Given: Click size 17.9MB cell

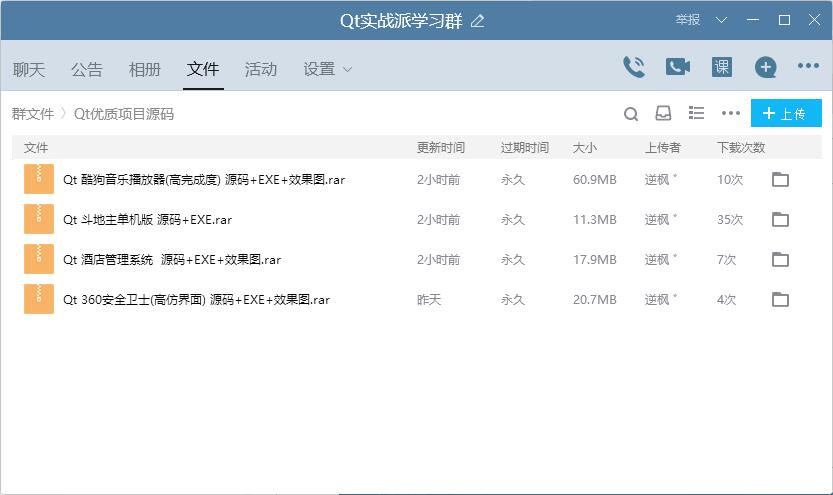Looking at the screenshot, I should point(594,259).
